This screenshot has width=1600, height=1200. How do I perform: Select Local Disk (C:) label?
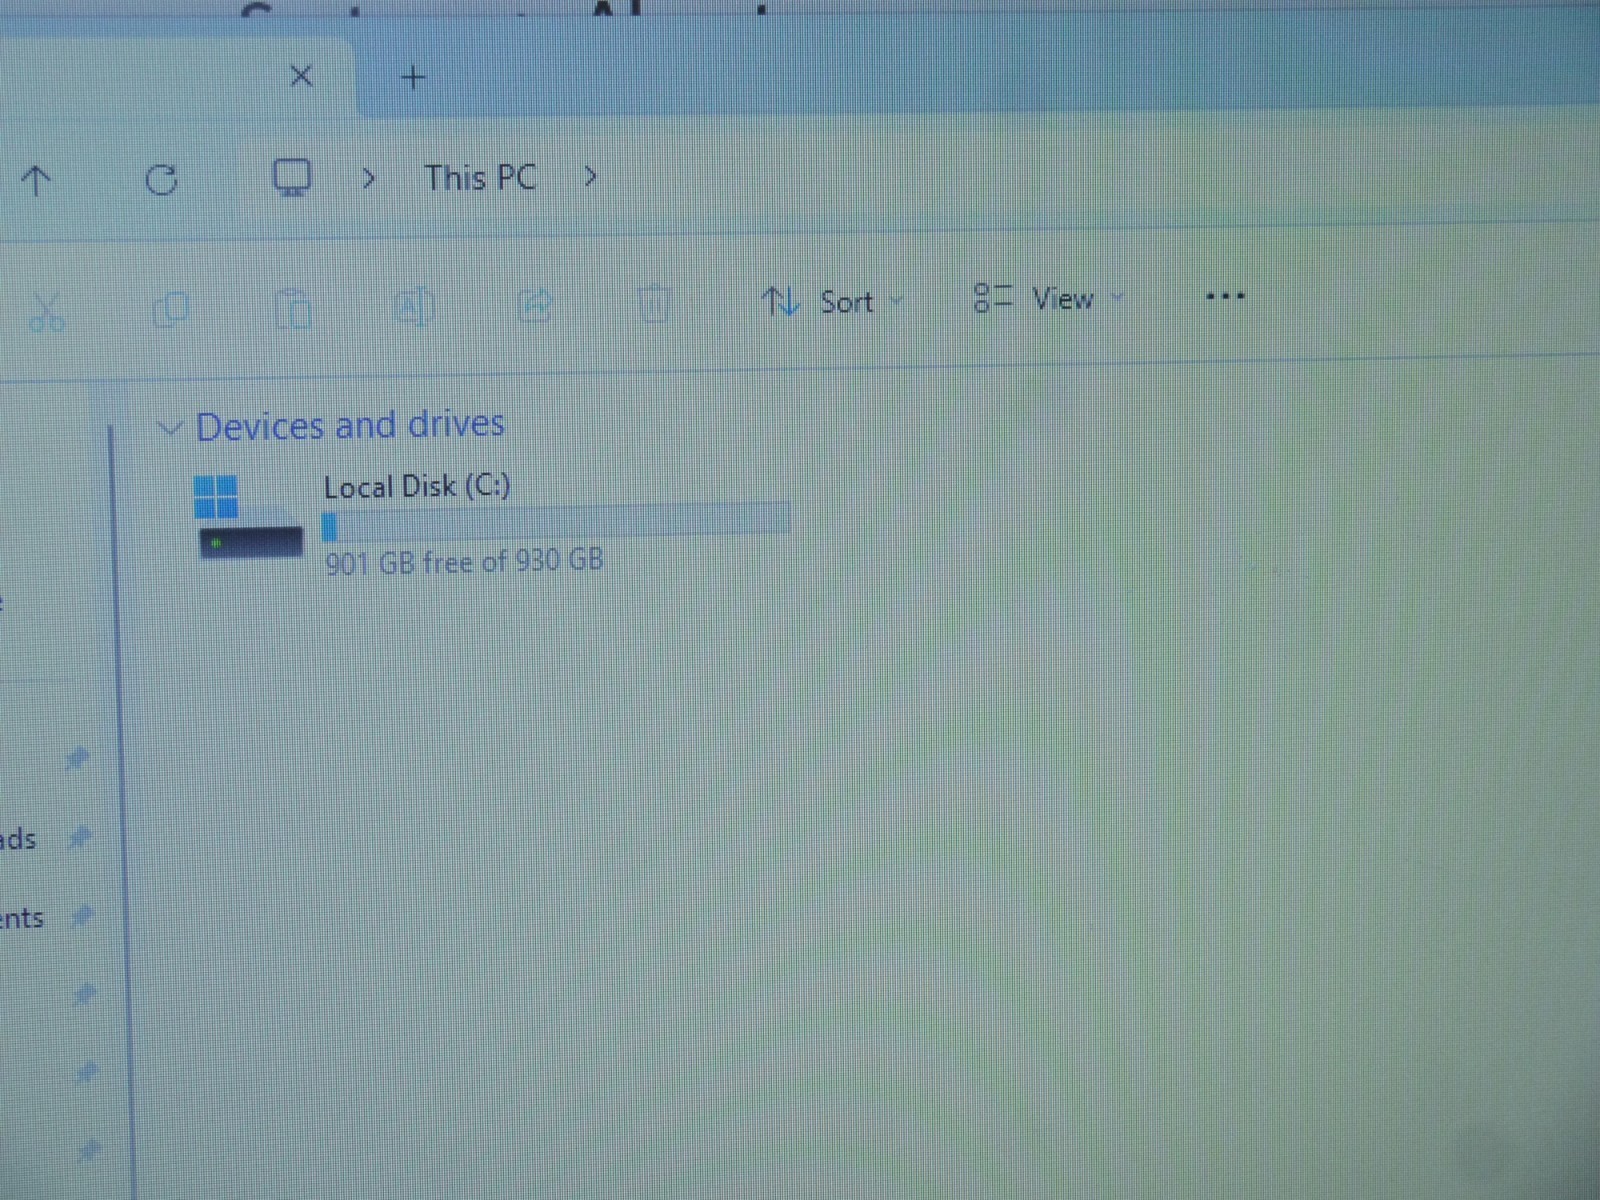point(417,486)
